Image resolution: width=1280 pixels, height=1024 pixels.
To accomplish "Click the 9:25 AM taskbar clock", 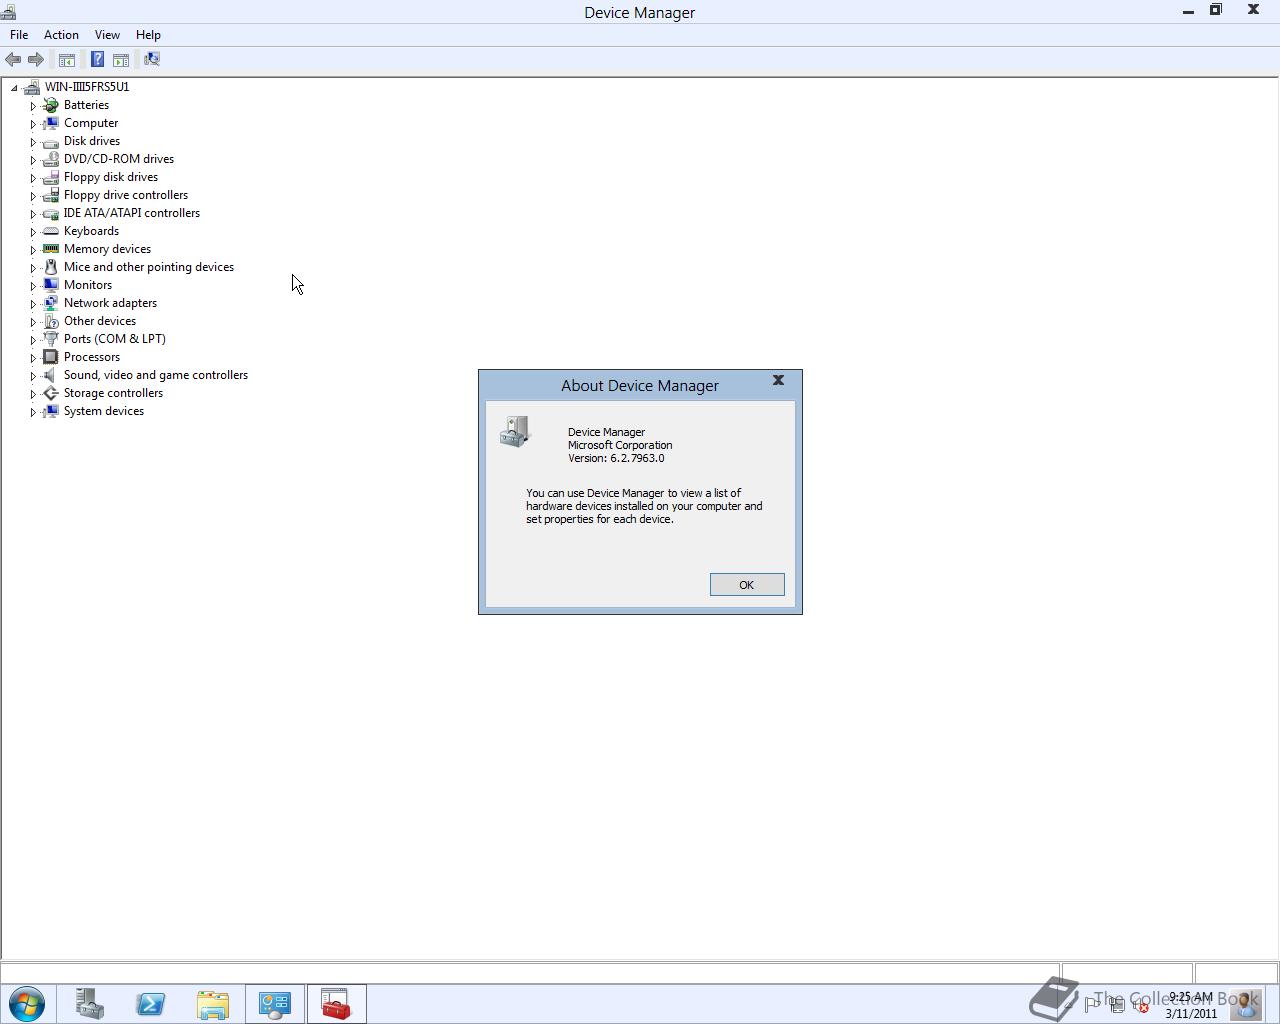I will tap(1191, 997).
